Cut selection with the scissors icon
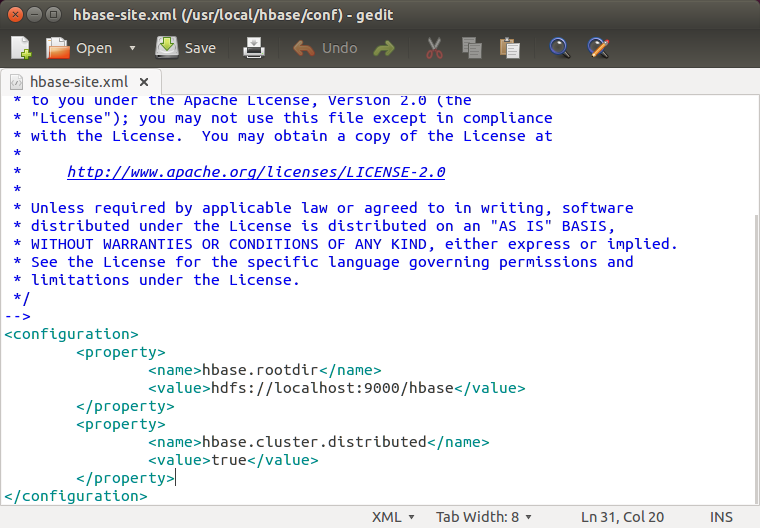Screen dimensions: 760x528 tap(434, 48)
